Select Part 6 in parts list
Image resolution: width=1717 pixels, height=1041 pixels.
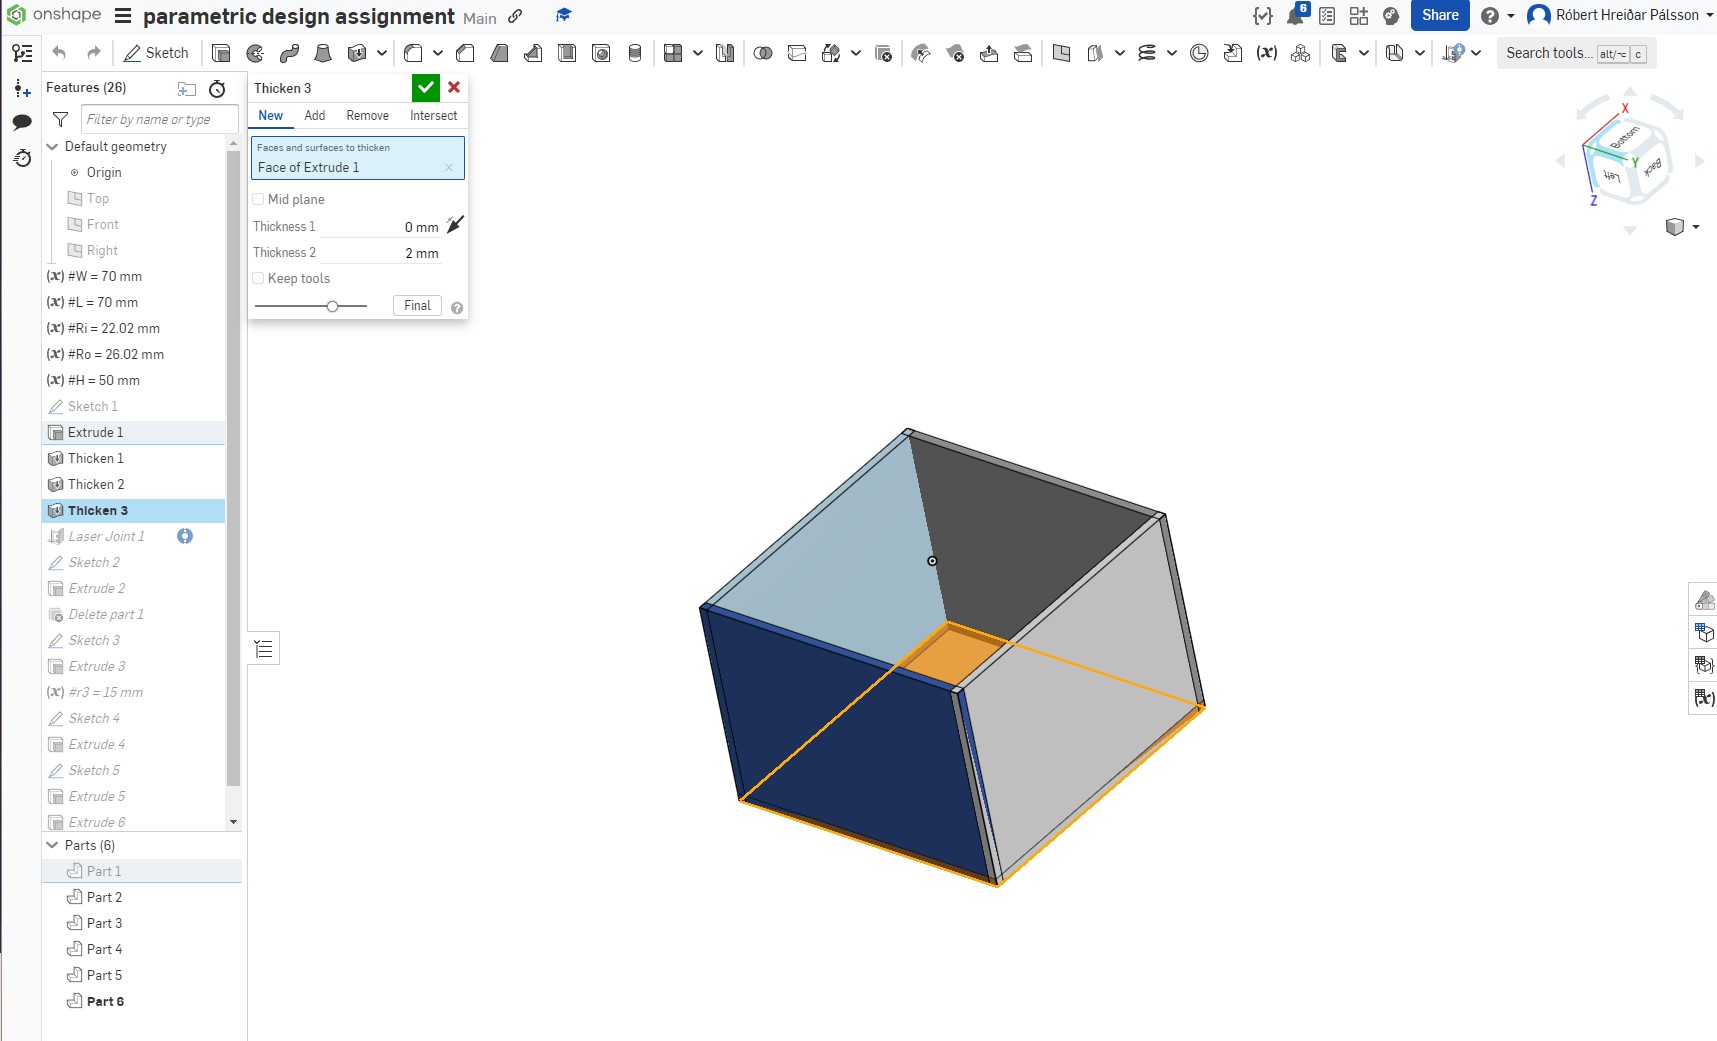[142, 1001]
